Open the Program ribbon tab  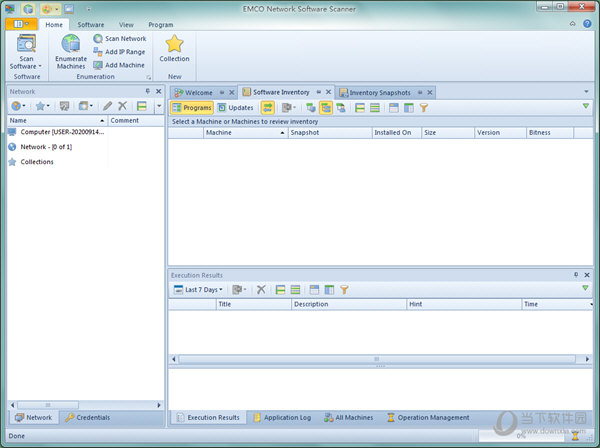click(x=161, y=24)
